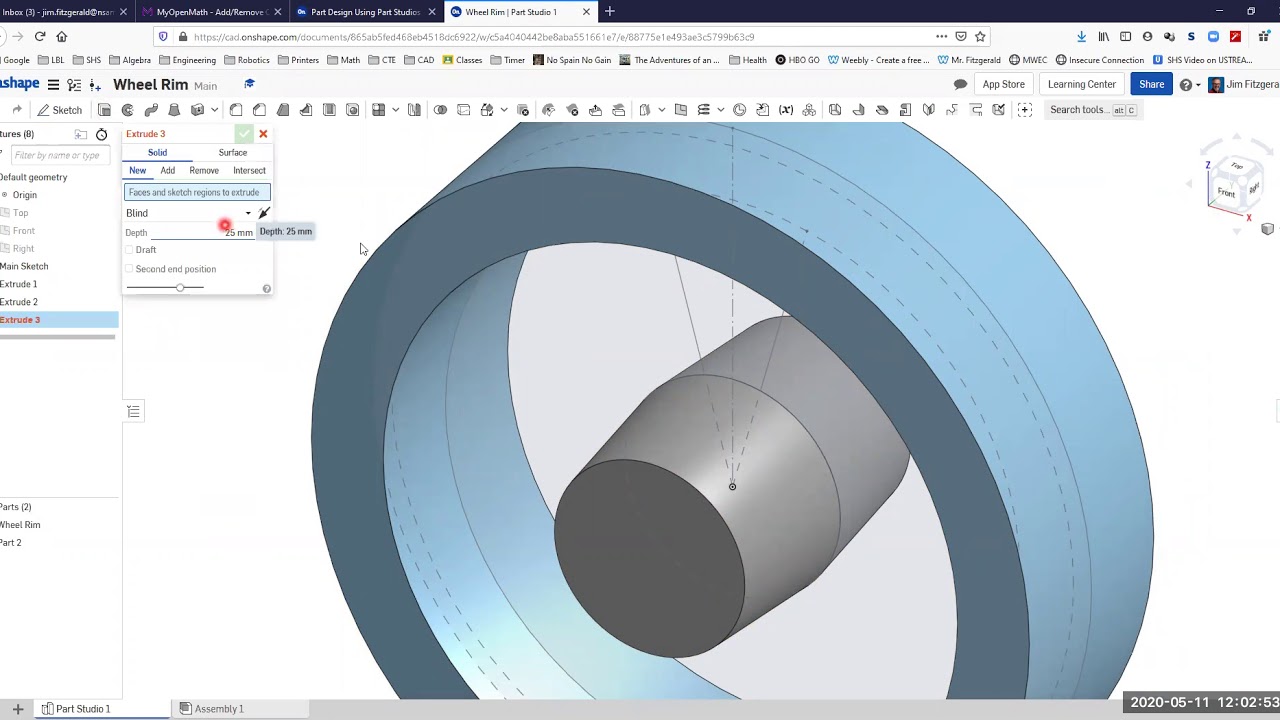Image resolution: width=1280 pixels, height=720 pixels.
Task: Select the New operation tab
Action: coord(138,171)
